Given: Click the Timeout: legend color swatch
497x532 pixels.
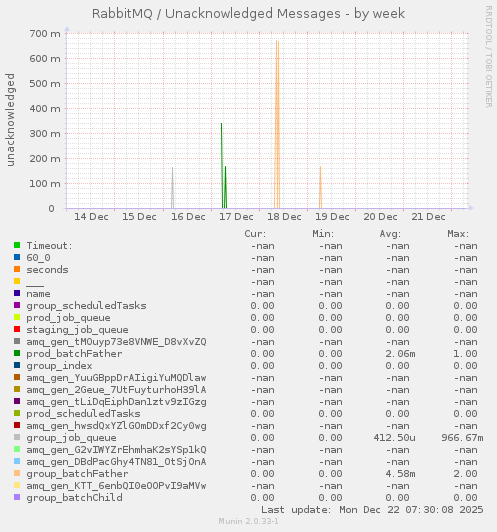Looking at the screenshot, I should (x=17, y=245).
